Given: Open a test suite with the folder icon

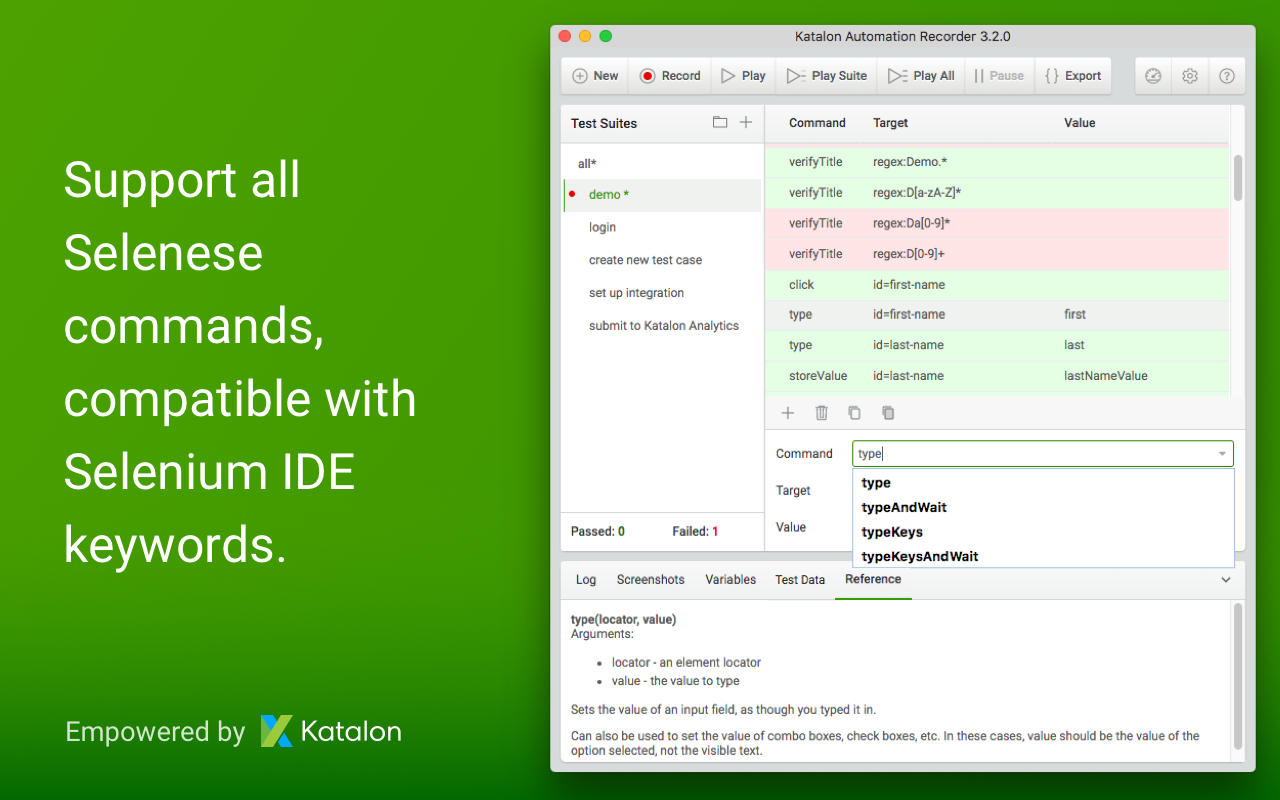Looking at the screenshot, I should pyautogui.click(x=720, y=122).
